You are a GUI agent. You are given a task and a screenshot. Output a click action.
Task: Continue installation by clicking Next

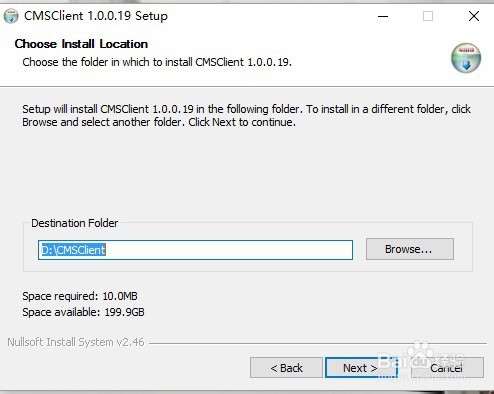click(361, 368)
